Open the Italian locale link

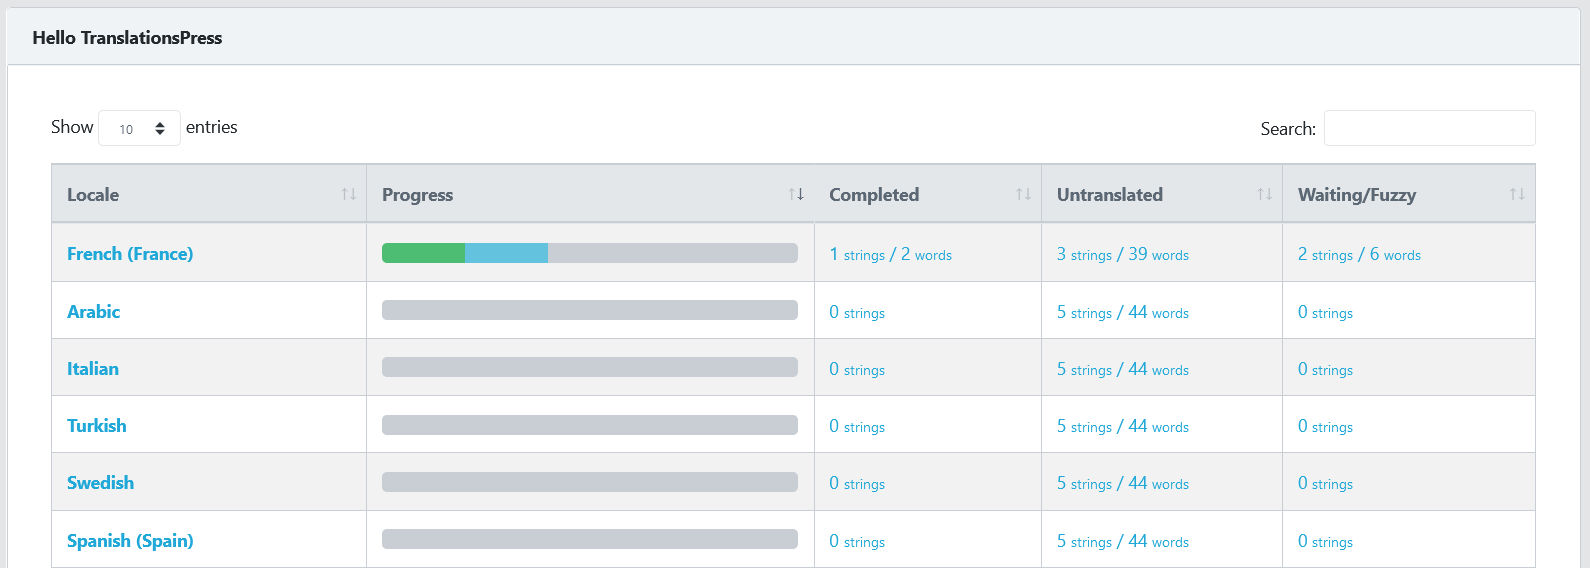point(93,369)
